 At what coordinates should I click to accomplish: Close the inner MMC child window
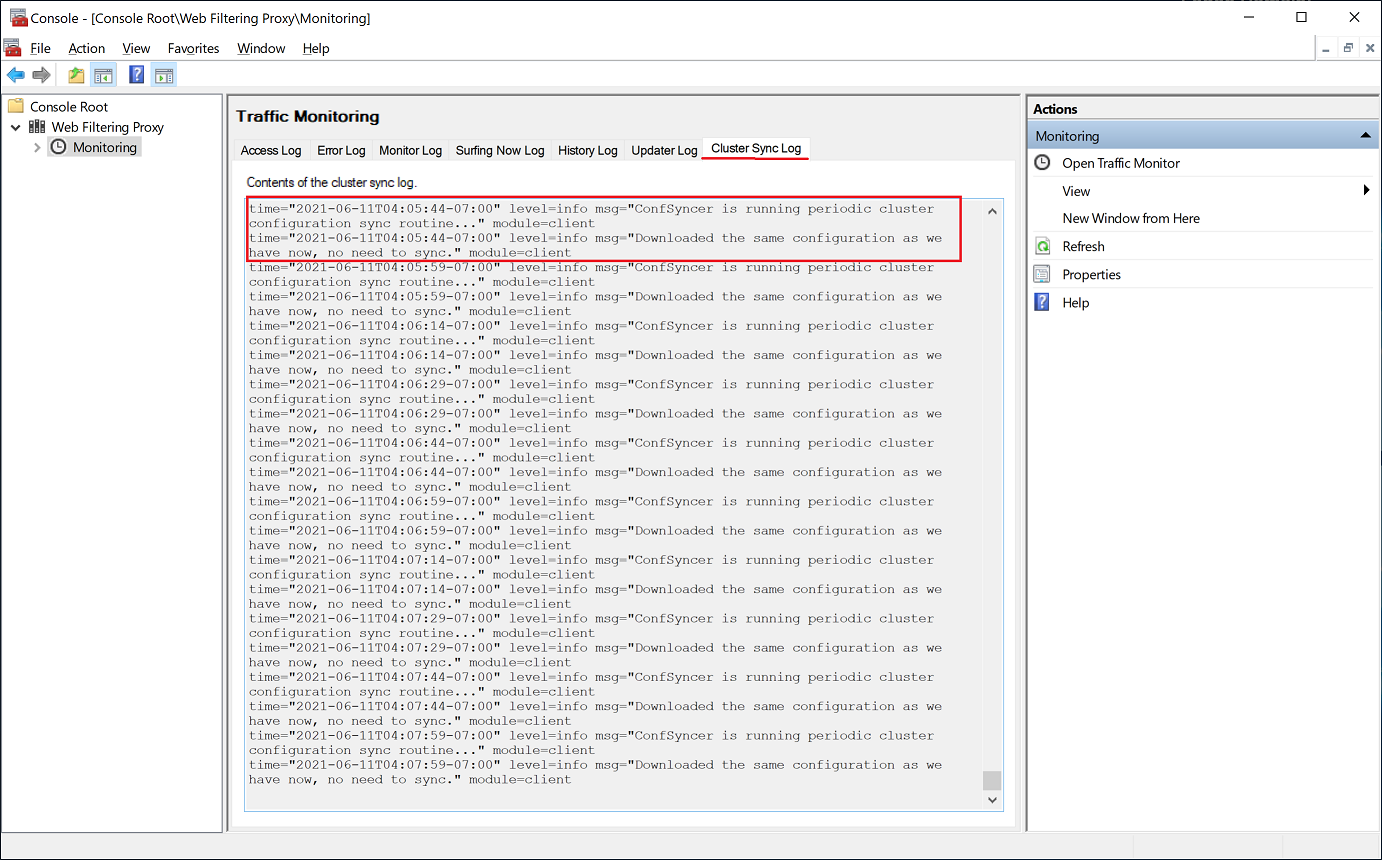click(1370, 48)
